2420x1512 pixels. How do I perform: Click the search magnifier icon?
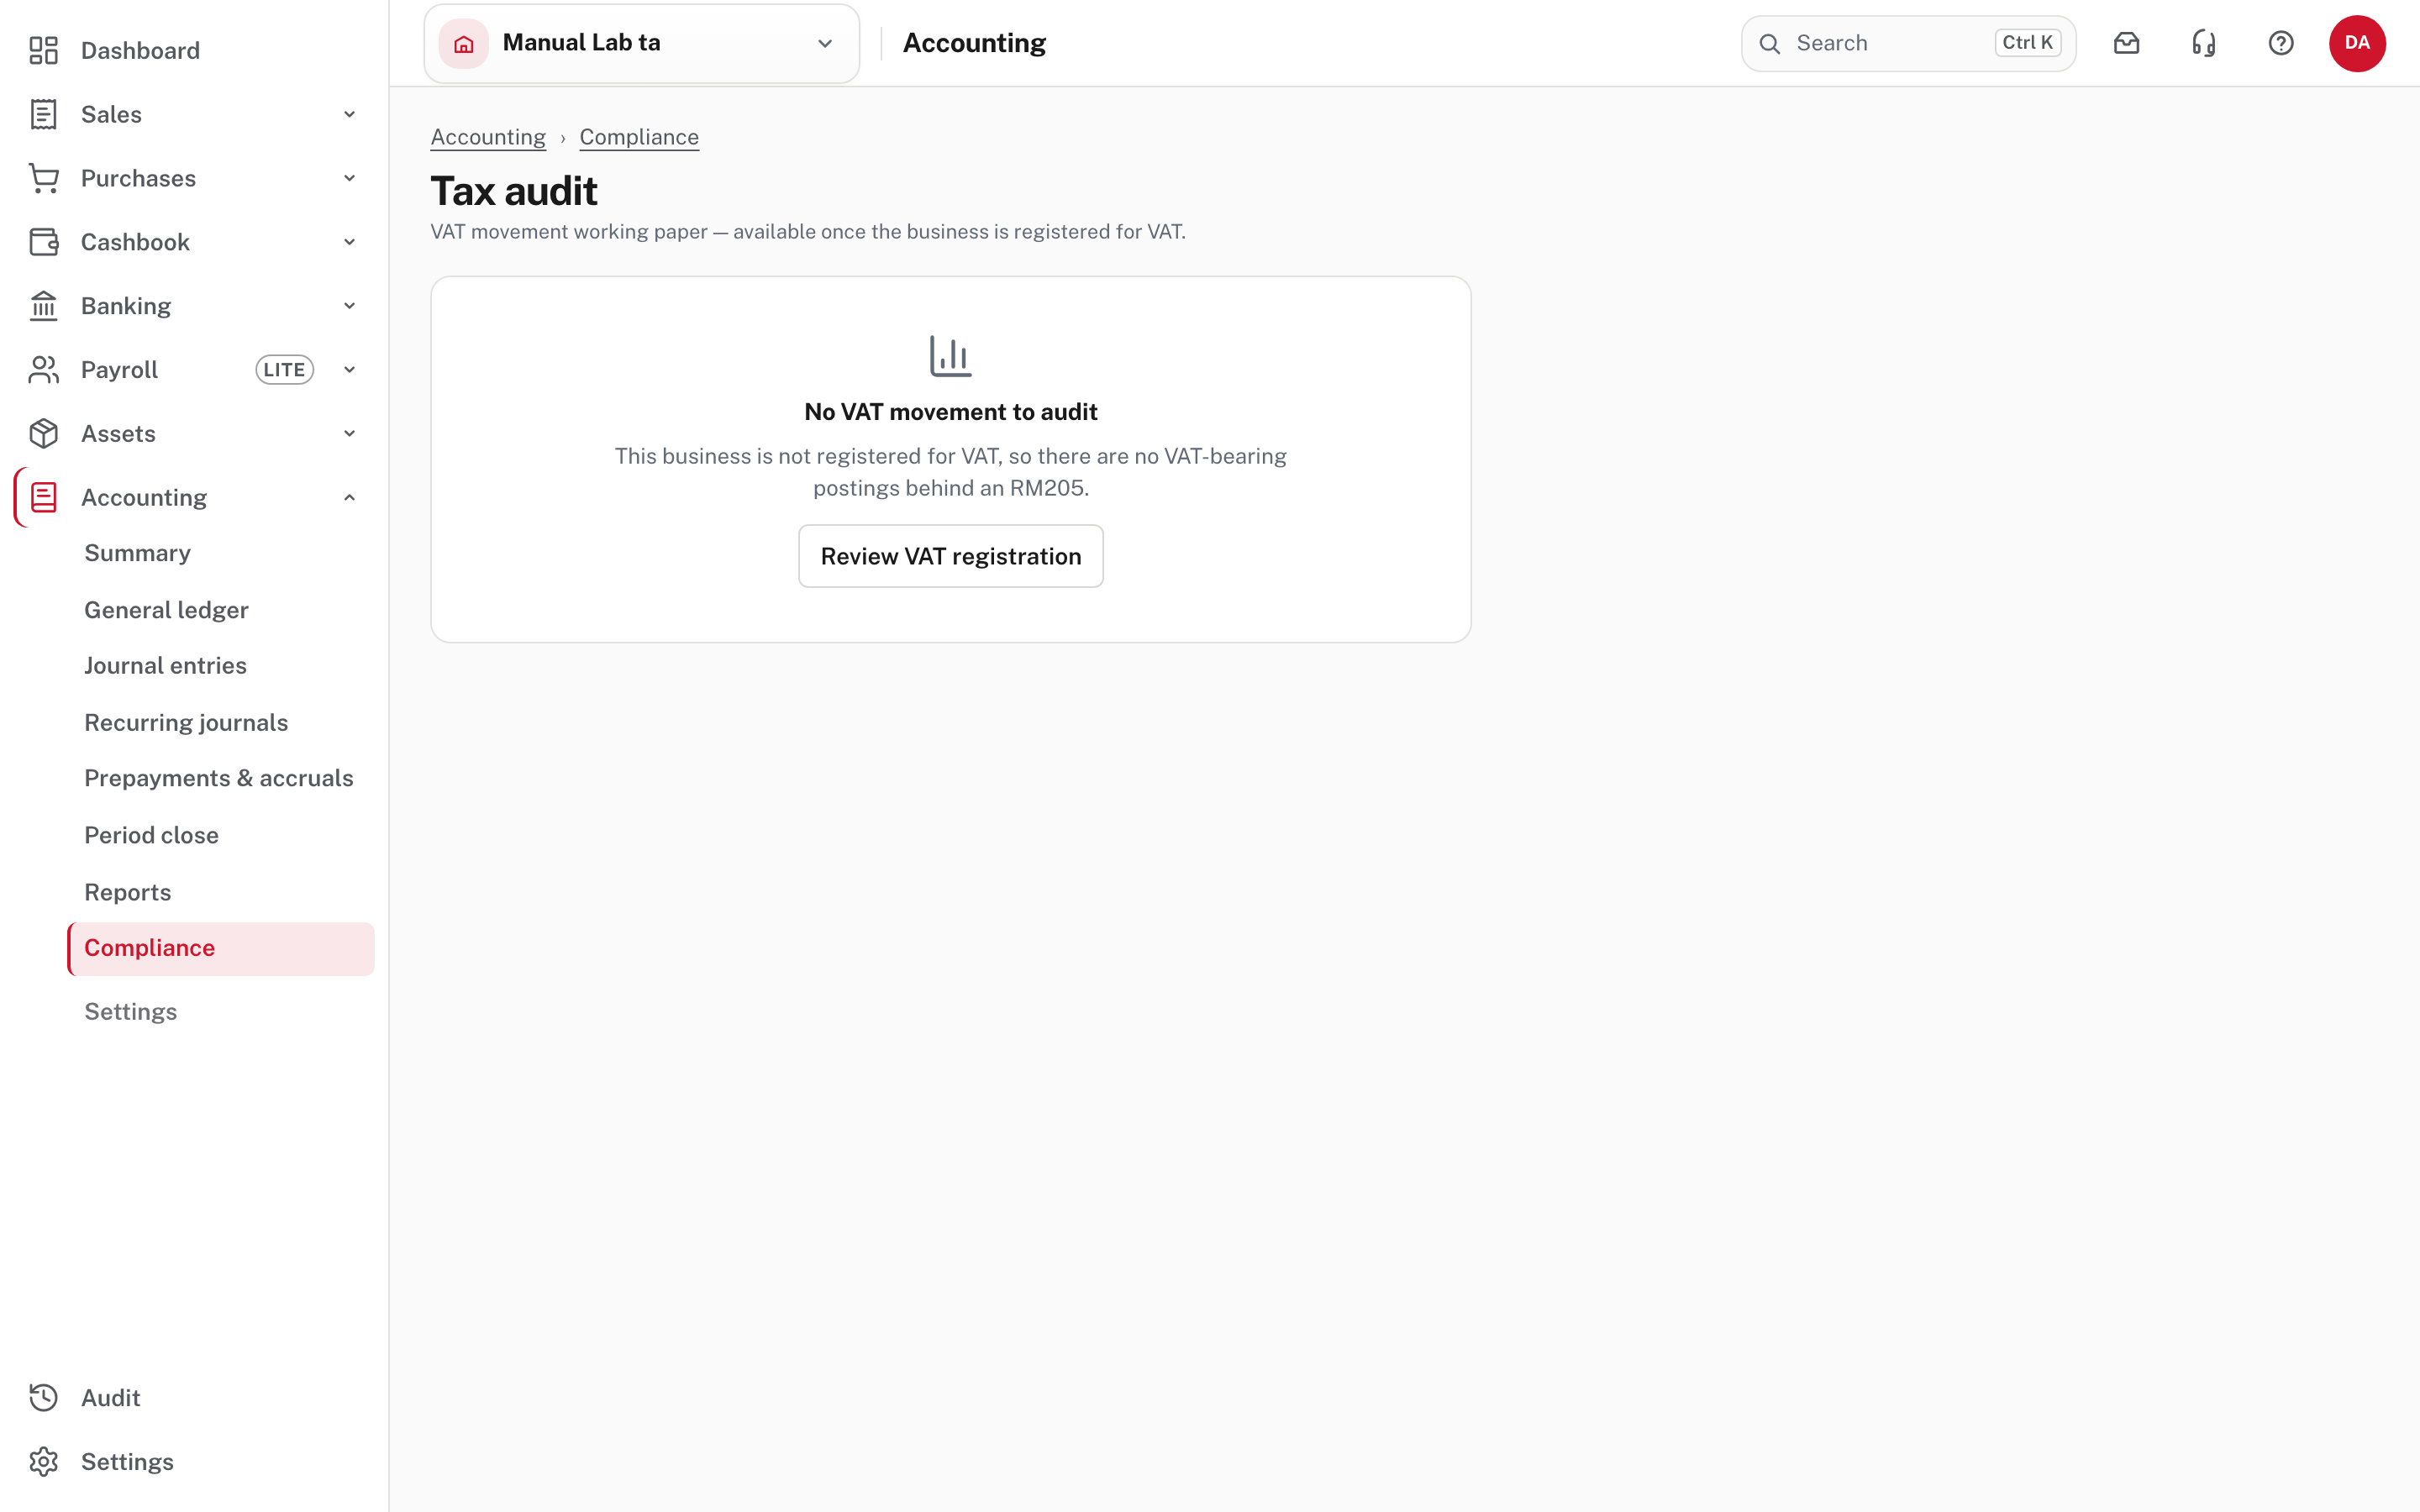point(1769,44)
